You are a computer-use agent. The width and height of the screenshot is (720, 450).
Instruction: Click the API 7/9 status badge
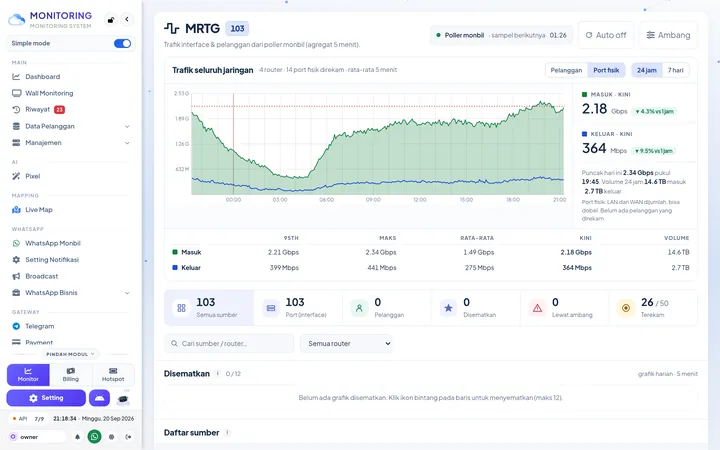28,419
